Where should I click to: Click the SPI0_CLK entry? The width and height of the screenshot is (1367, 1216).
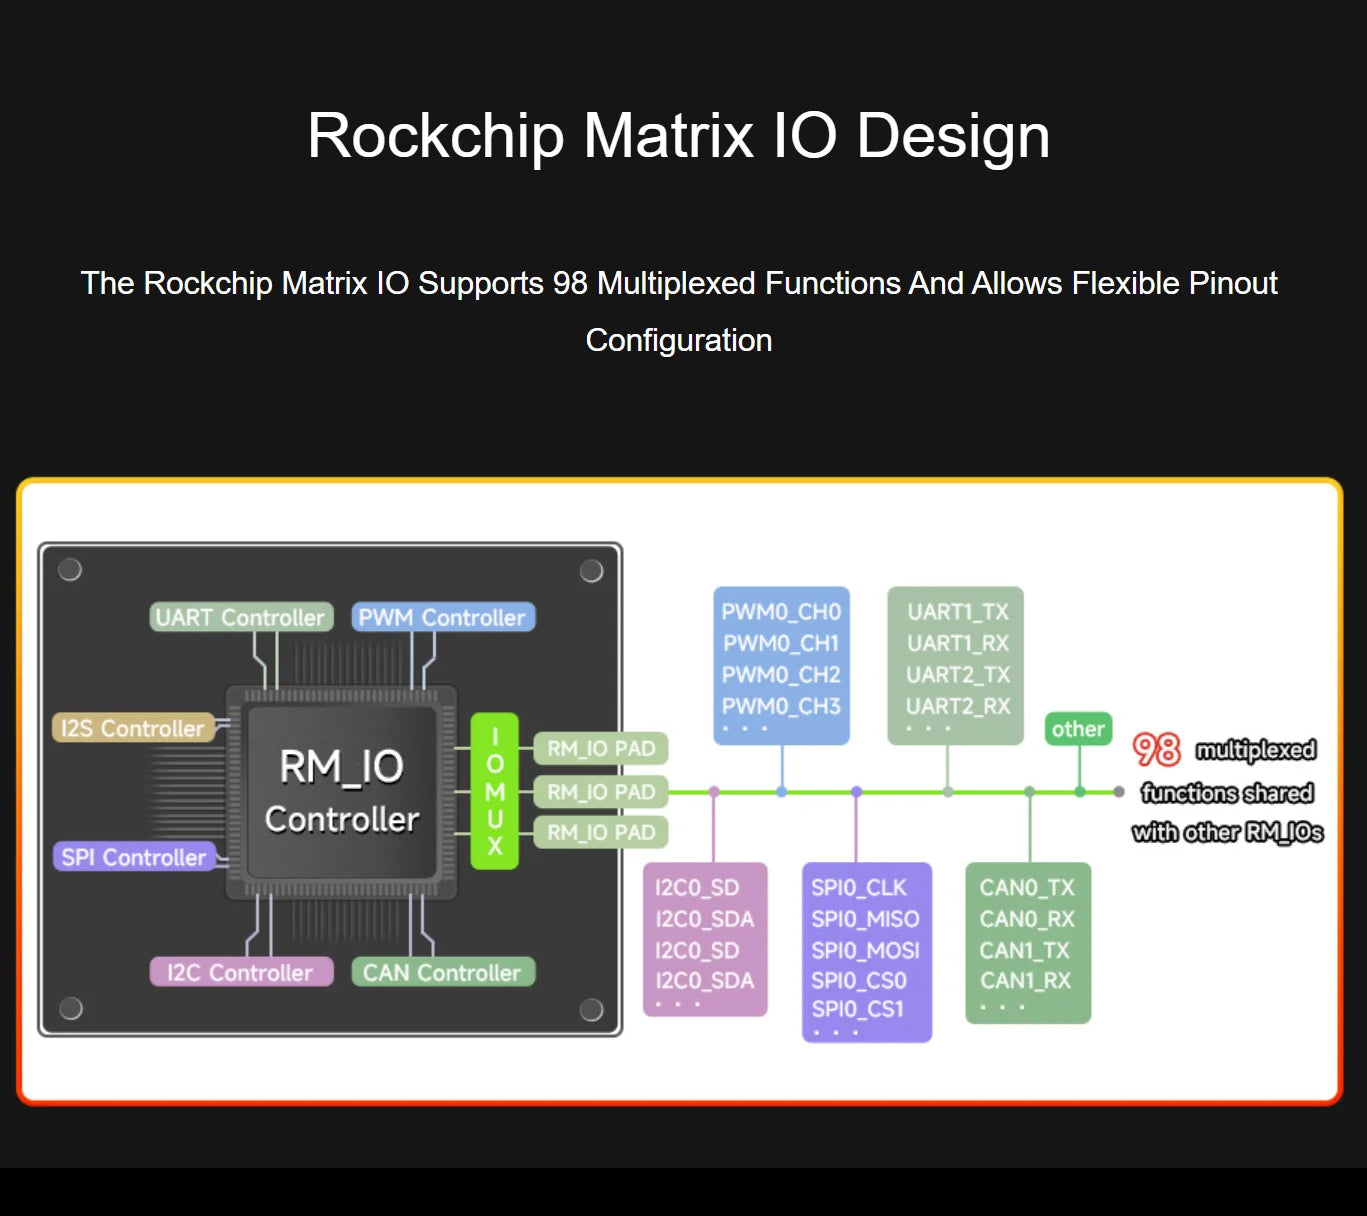click(x=859, y=888)
